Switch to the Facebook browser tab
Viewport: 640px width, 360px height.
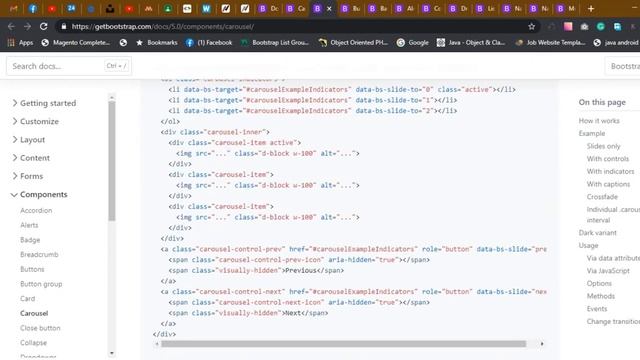(33, 9)
